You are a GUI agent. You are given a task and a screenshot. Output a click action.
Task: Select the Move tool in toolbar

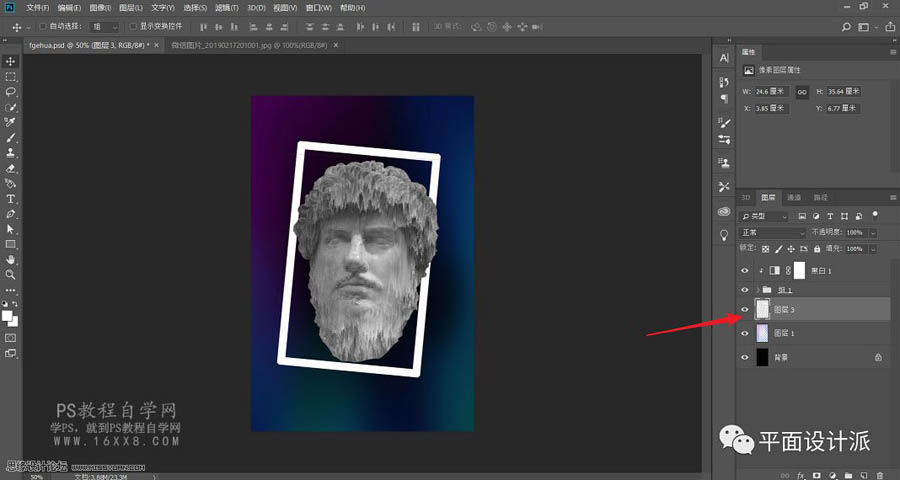(11, 62)
